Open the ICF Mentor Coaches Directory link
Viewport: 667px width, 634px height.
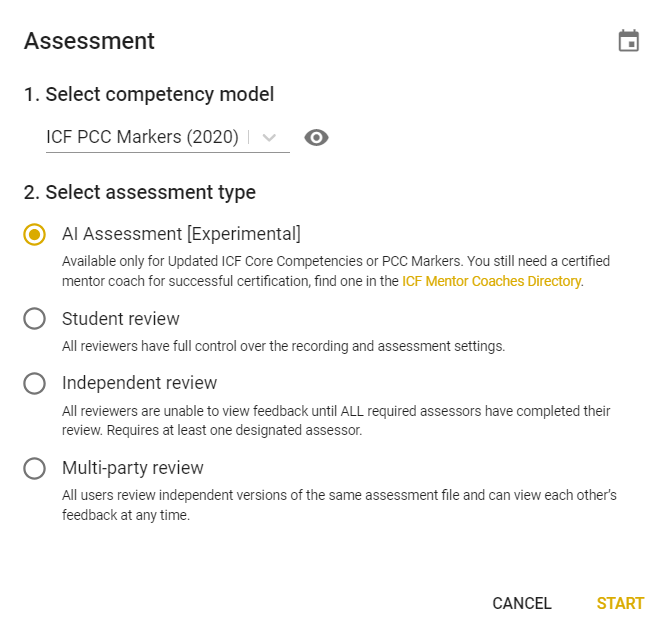491,282
